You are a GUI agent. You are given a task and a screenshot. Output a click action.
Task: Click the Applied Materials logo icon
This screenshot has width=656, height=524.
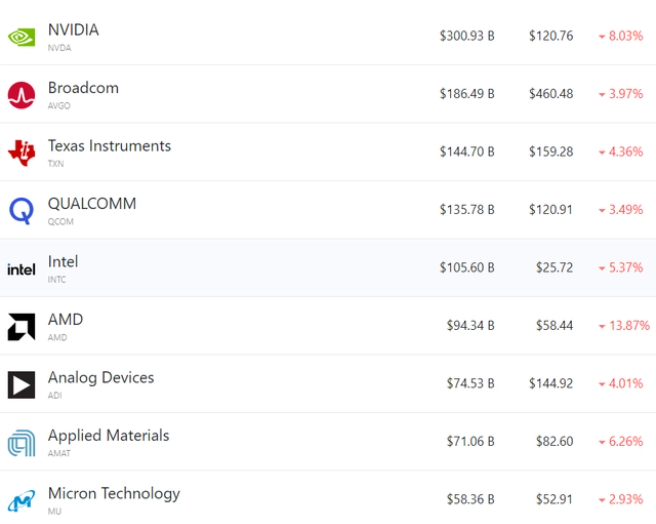pyautogui.click(x=21, y=443)
